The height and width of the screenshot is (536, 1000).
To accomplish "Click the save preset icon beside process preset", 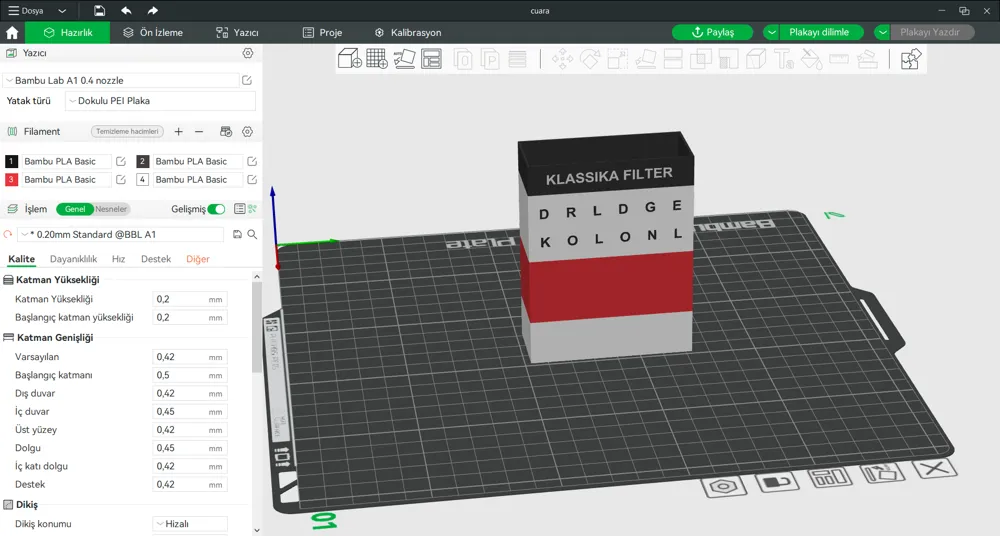I will [237, 234].
